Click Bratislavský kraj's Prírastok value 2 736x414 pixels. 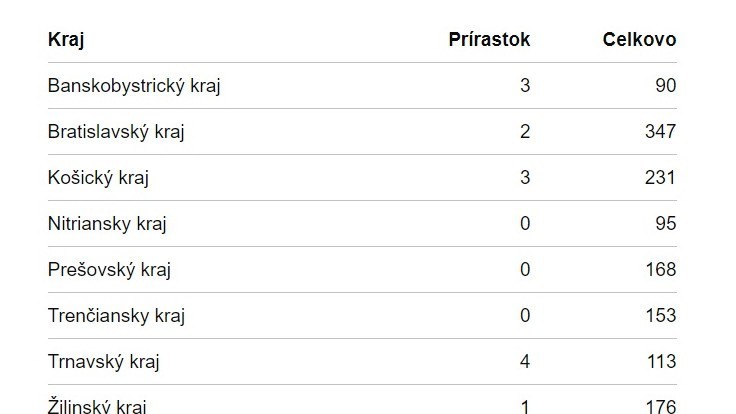click(x=525, y=132)
